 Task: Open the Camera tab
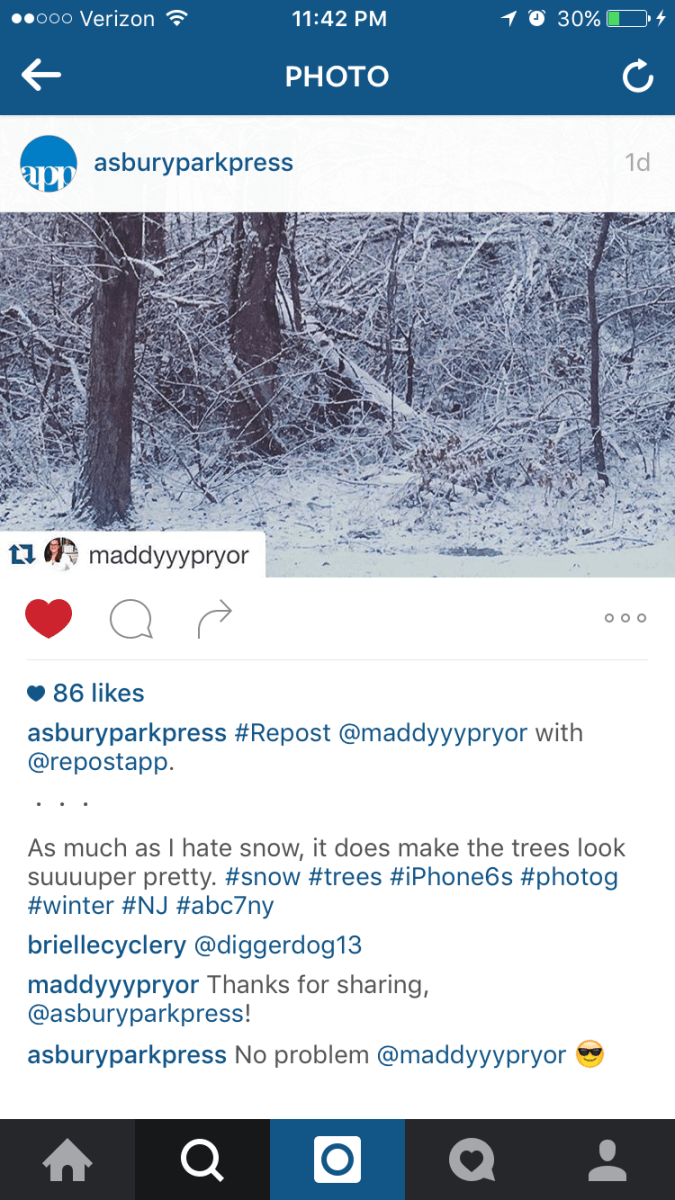point(337,1160)
